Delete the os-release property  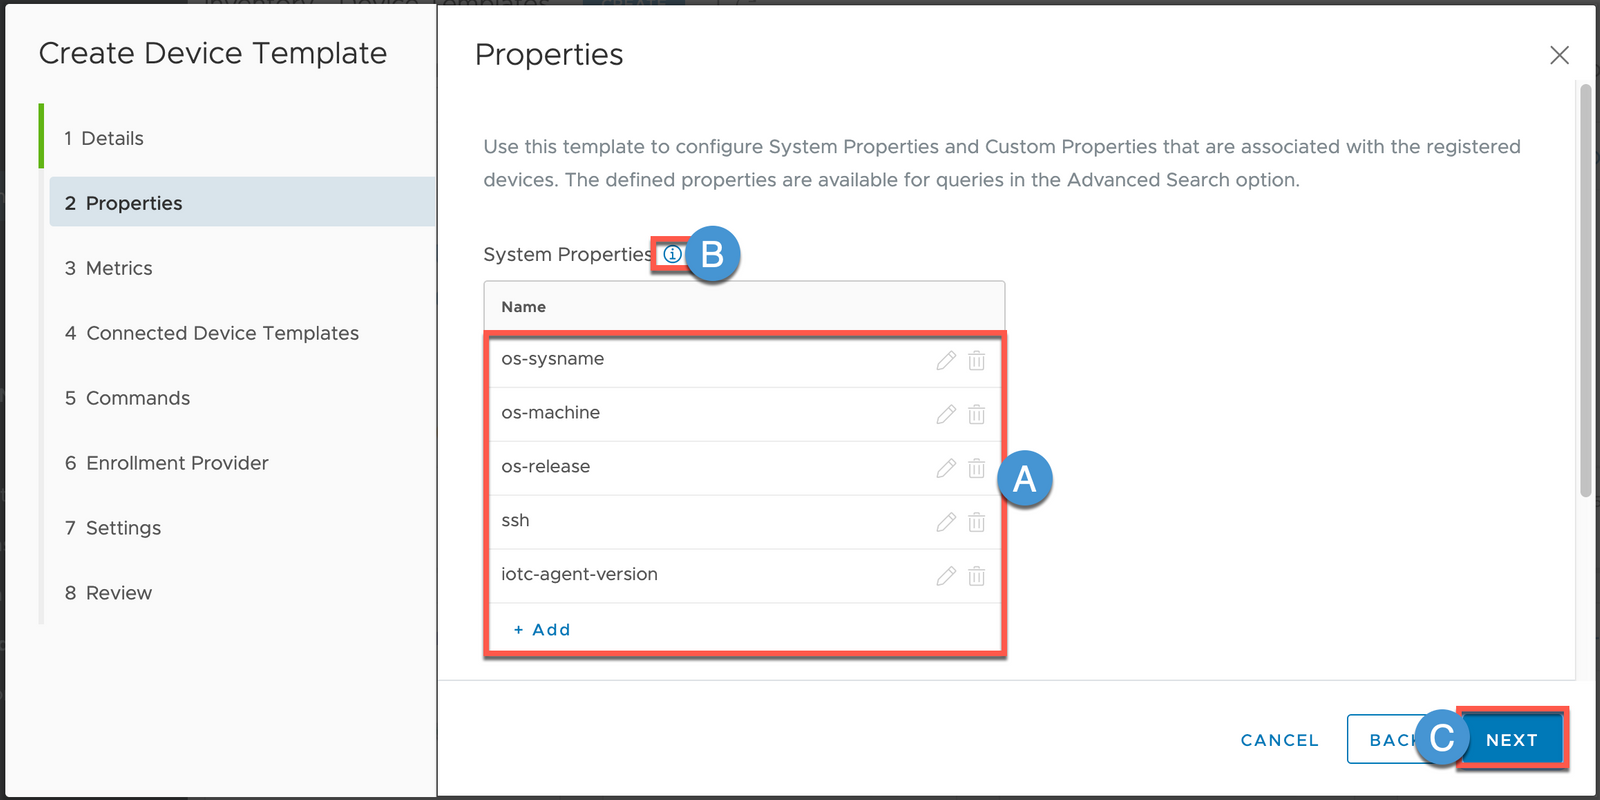977,468
